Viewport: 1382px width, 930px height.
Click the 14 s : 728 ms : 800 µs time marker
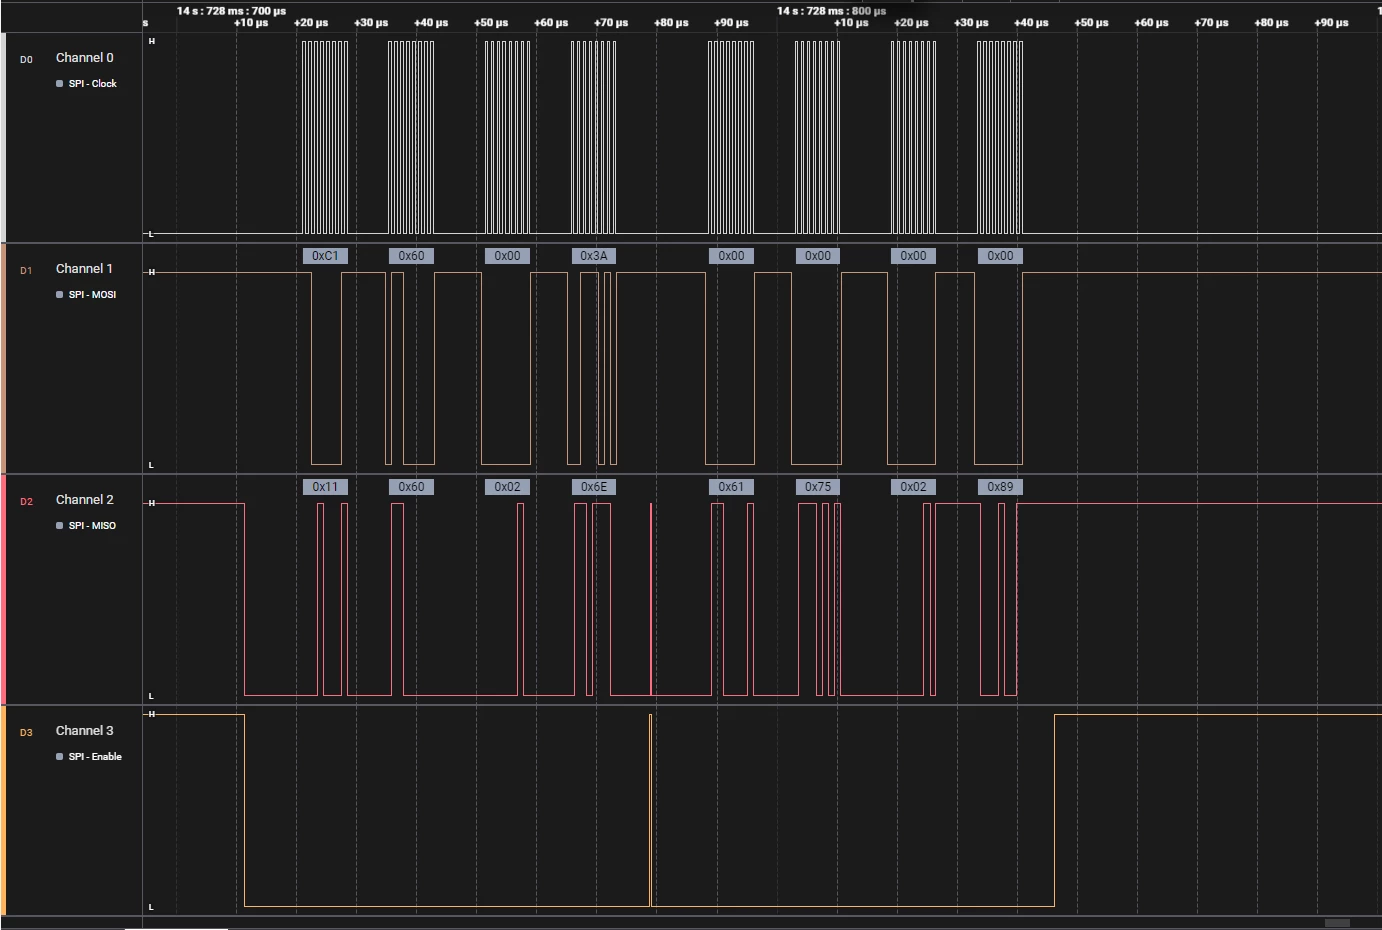pyautogui.click(x=831, y=11)
